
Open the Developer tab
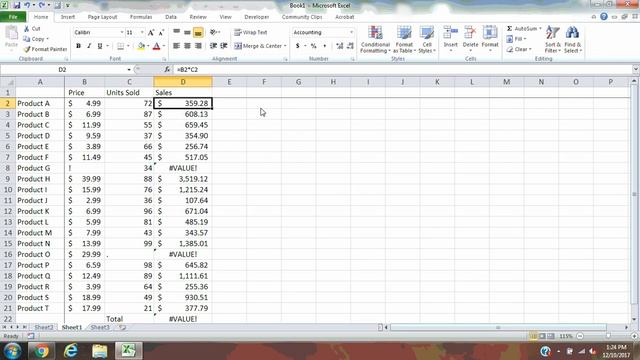pyautogui.click(x=257, y=17)
